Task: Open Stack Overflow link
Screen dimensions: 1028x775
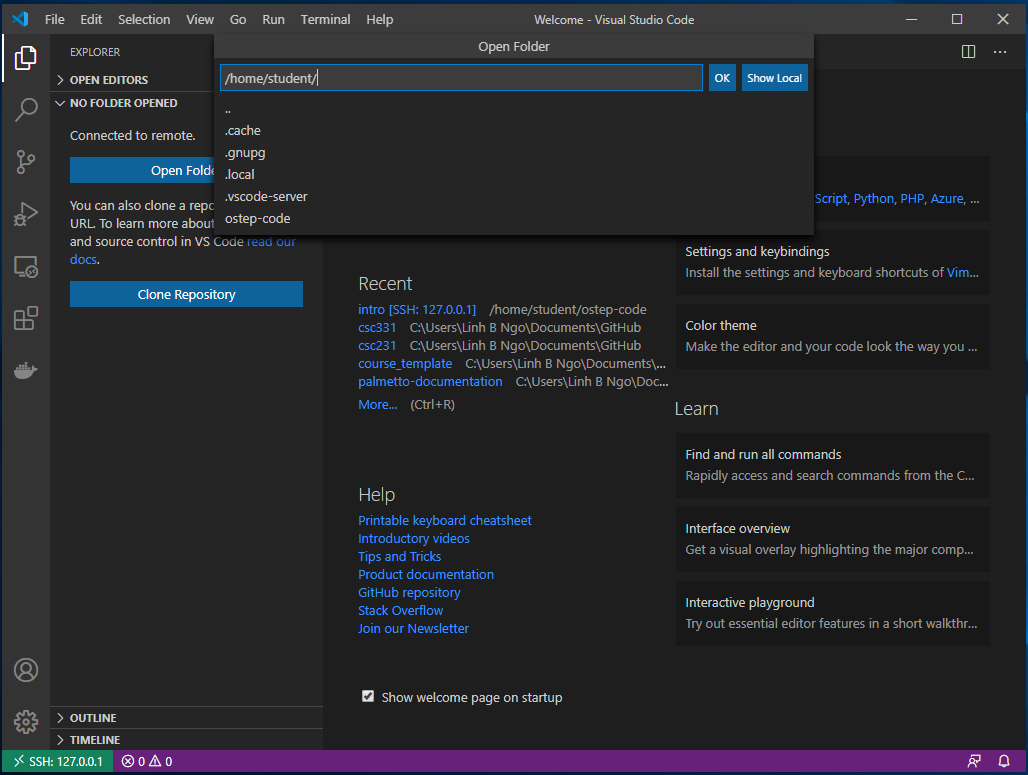Action: coord(400,610)
